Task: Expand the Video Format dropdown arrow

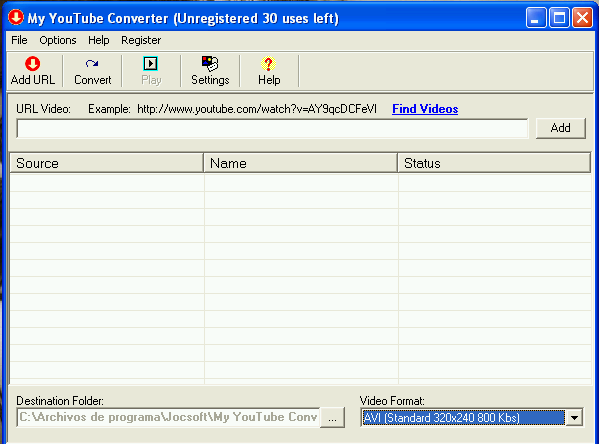Action: (574, 417)
